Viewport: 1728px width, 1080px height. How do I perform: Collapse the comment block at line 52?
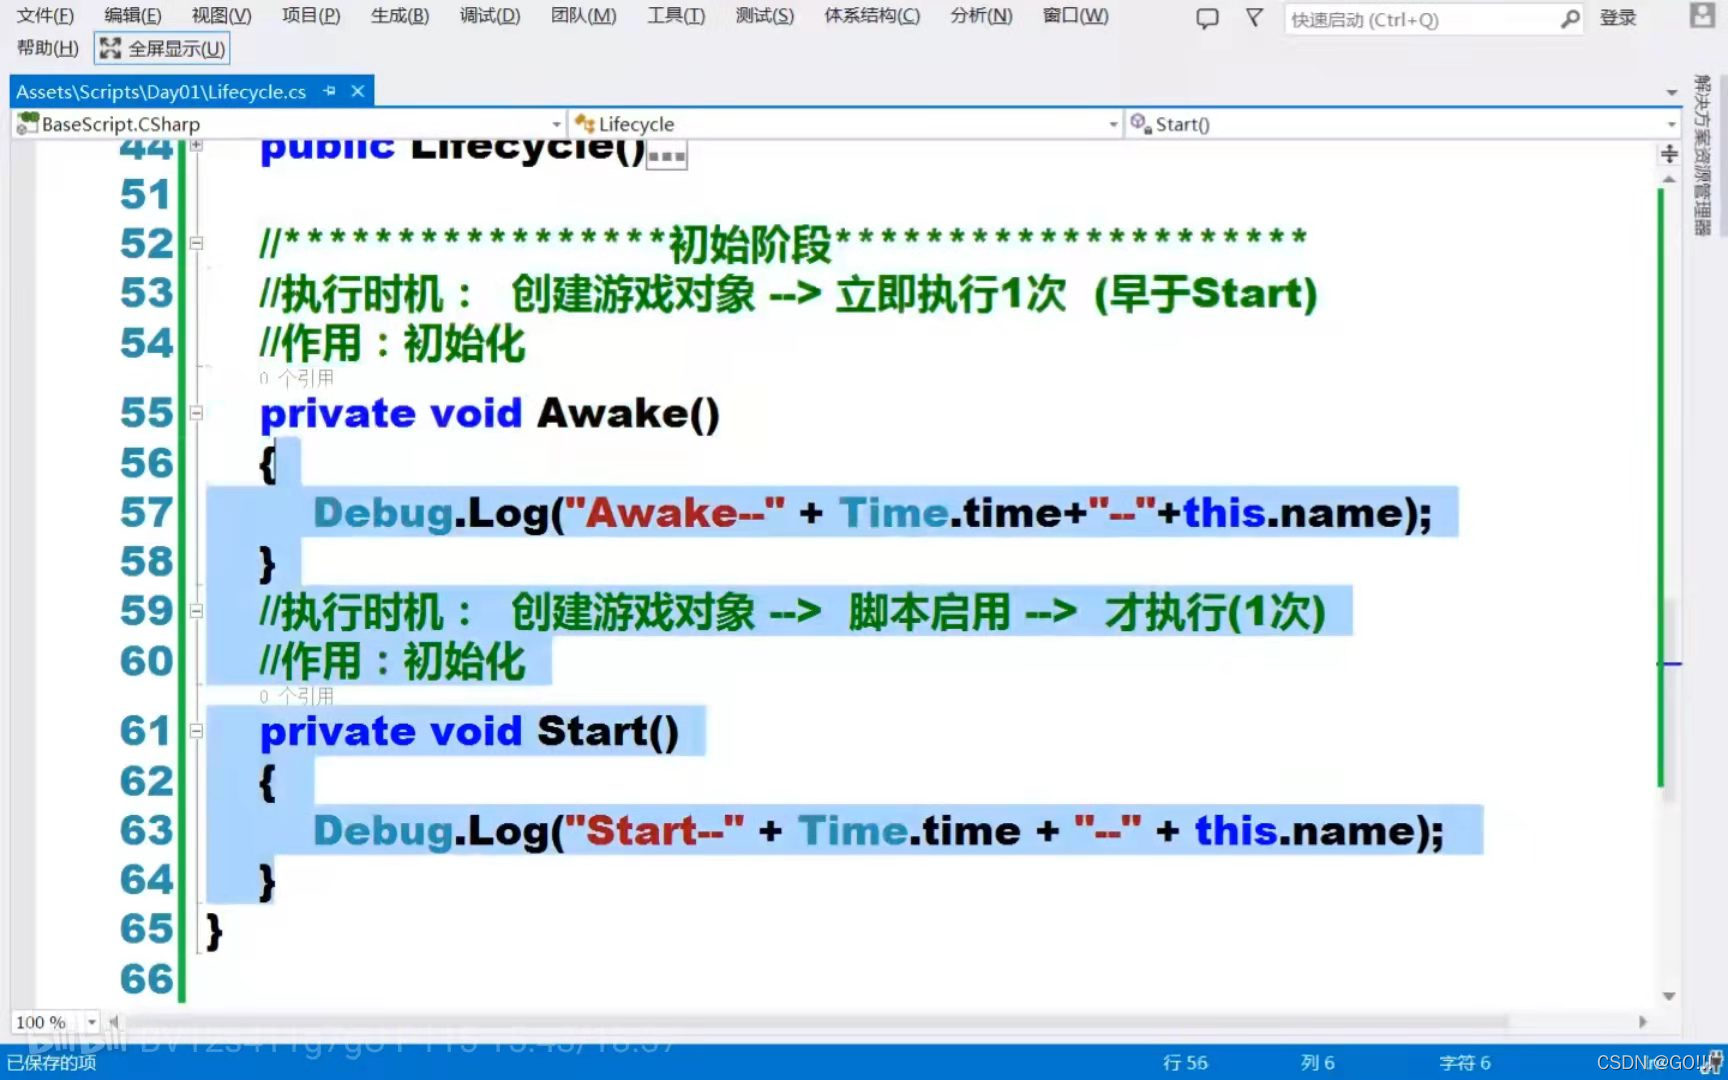tap(197, 243)
